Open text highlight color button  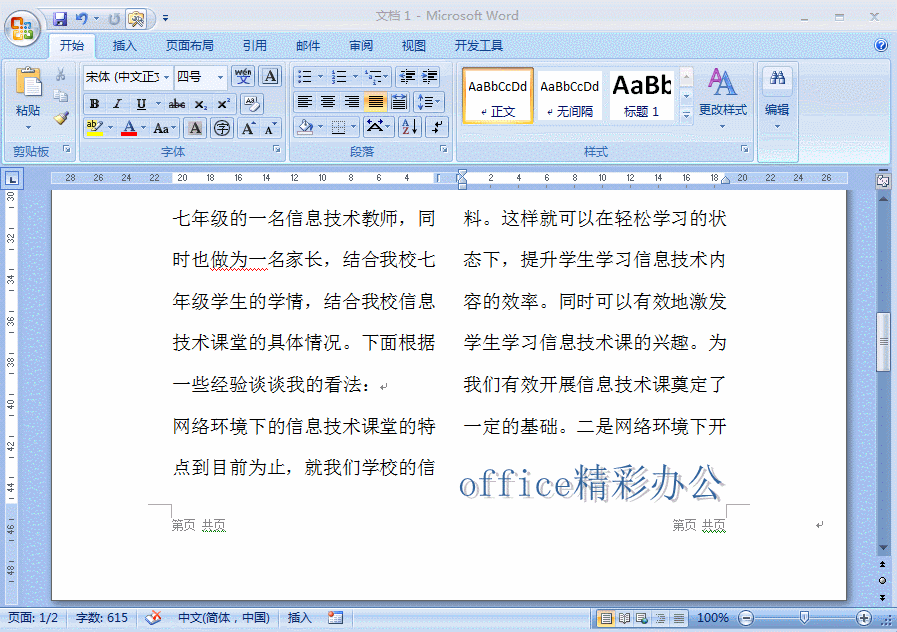[x=94, y=128]
